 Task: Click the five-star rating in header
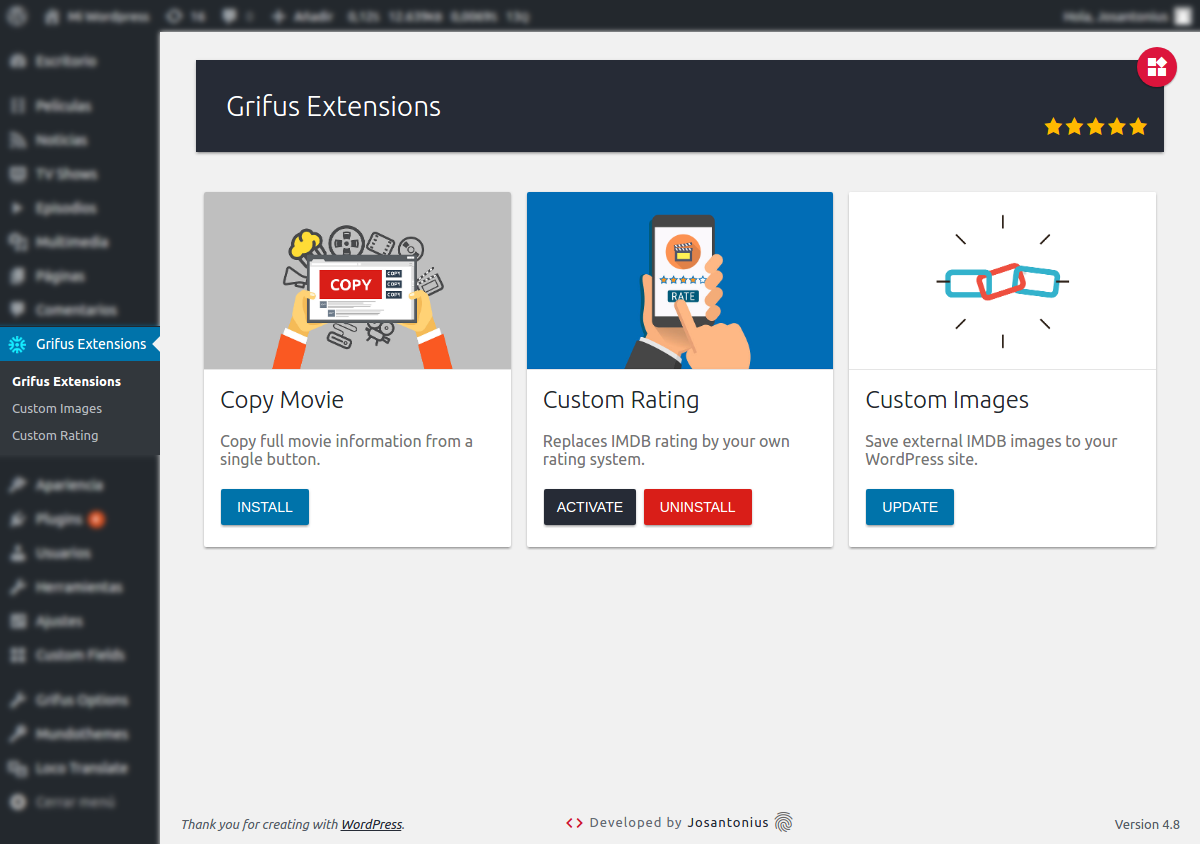point(1096,127)
